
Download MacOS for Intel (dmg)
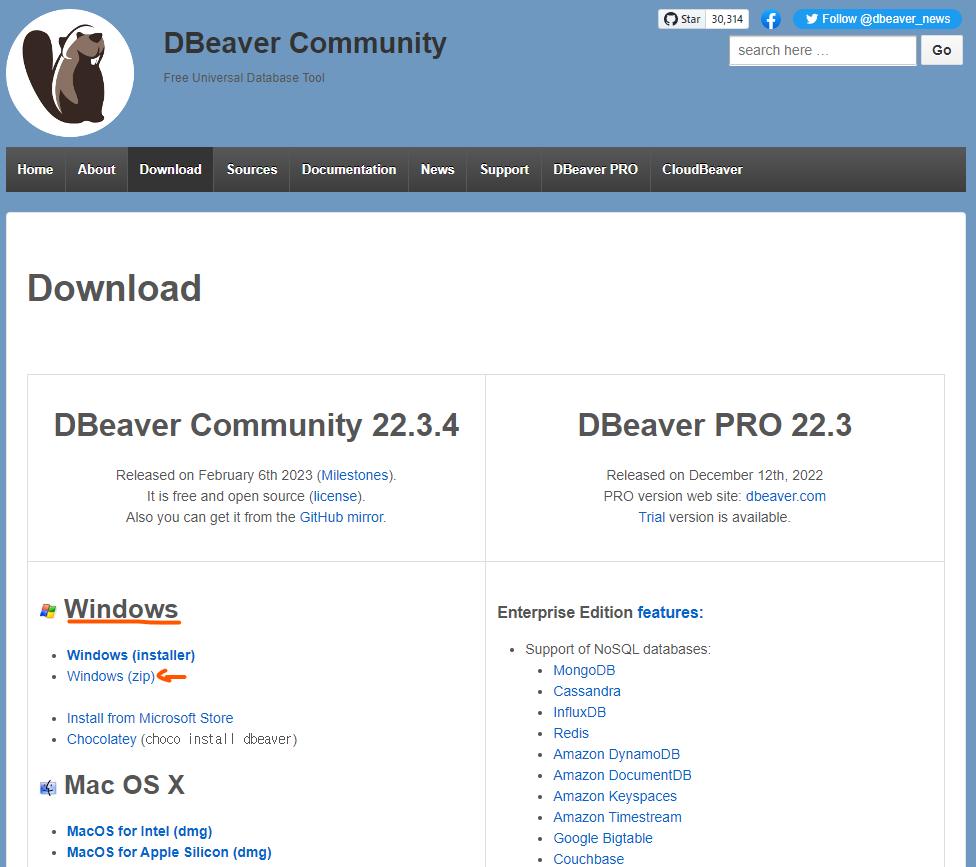pyautogui.click(x=139, y=832)
